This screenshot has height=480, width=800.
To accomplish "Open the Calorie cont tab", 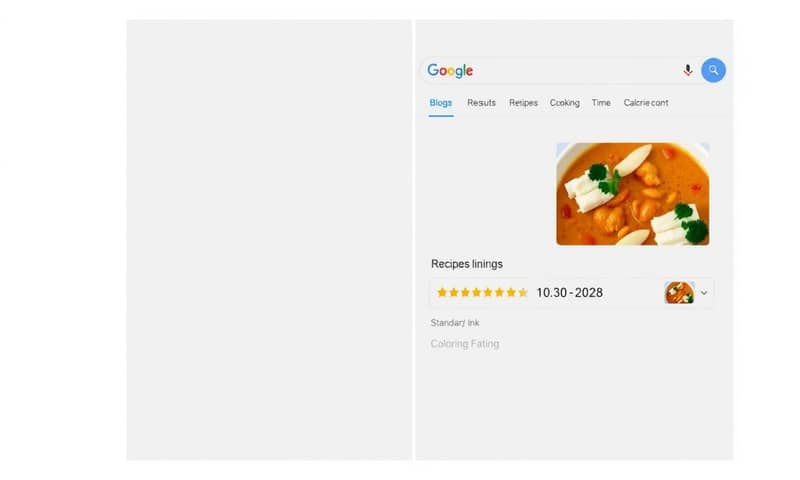I will click(646, 103).
